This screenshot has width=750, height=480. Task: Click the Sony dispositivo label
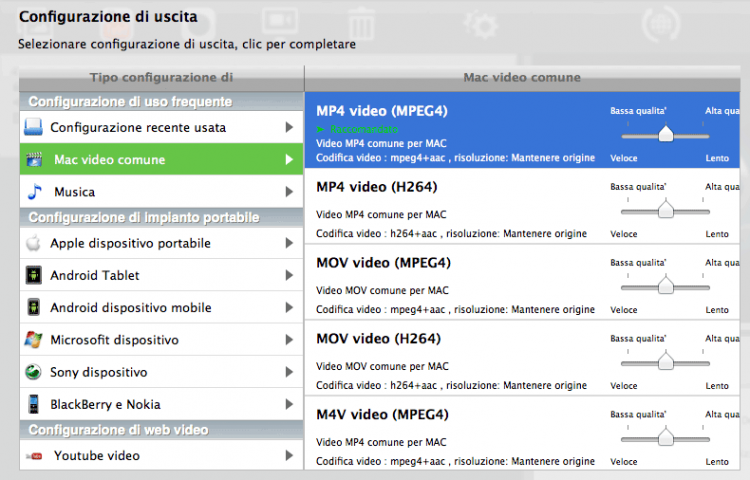click(x=99, y=372)
